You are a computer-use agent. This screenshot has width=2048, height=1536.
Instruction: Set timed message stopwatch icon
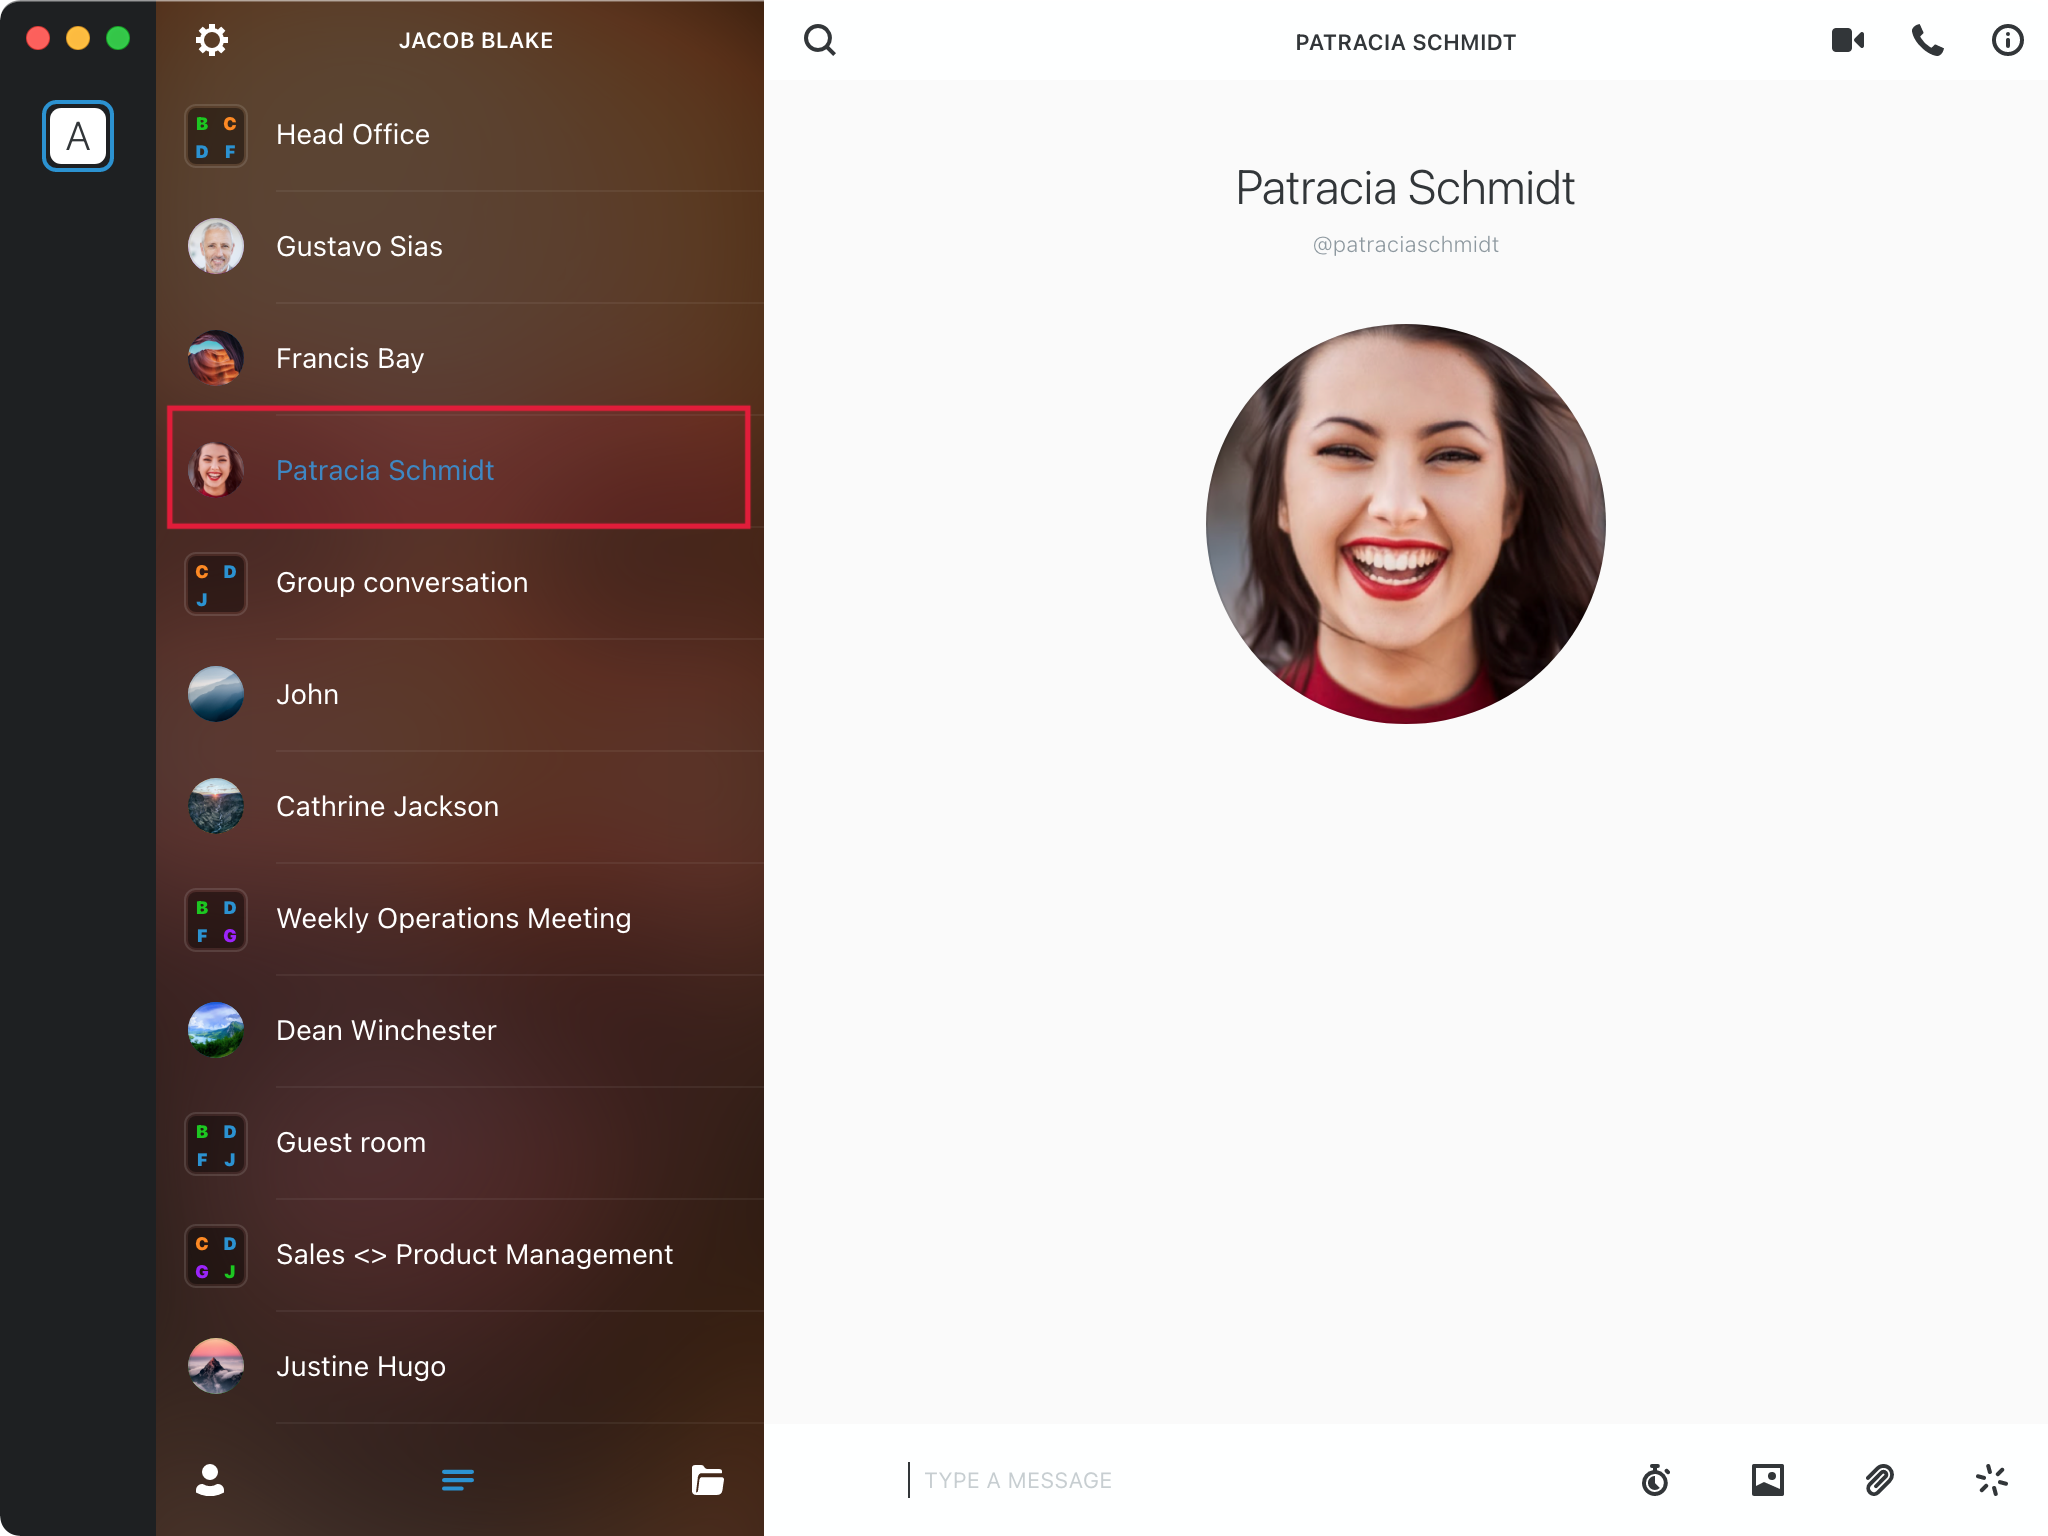[x=1655, y=1480]
